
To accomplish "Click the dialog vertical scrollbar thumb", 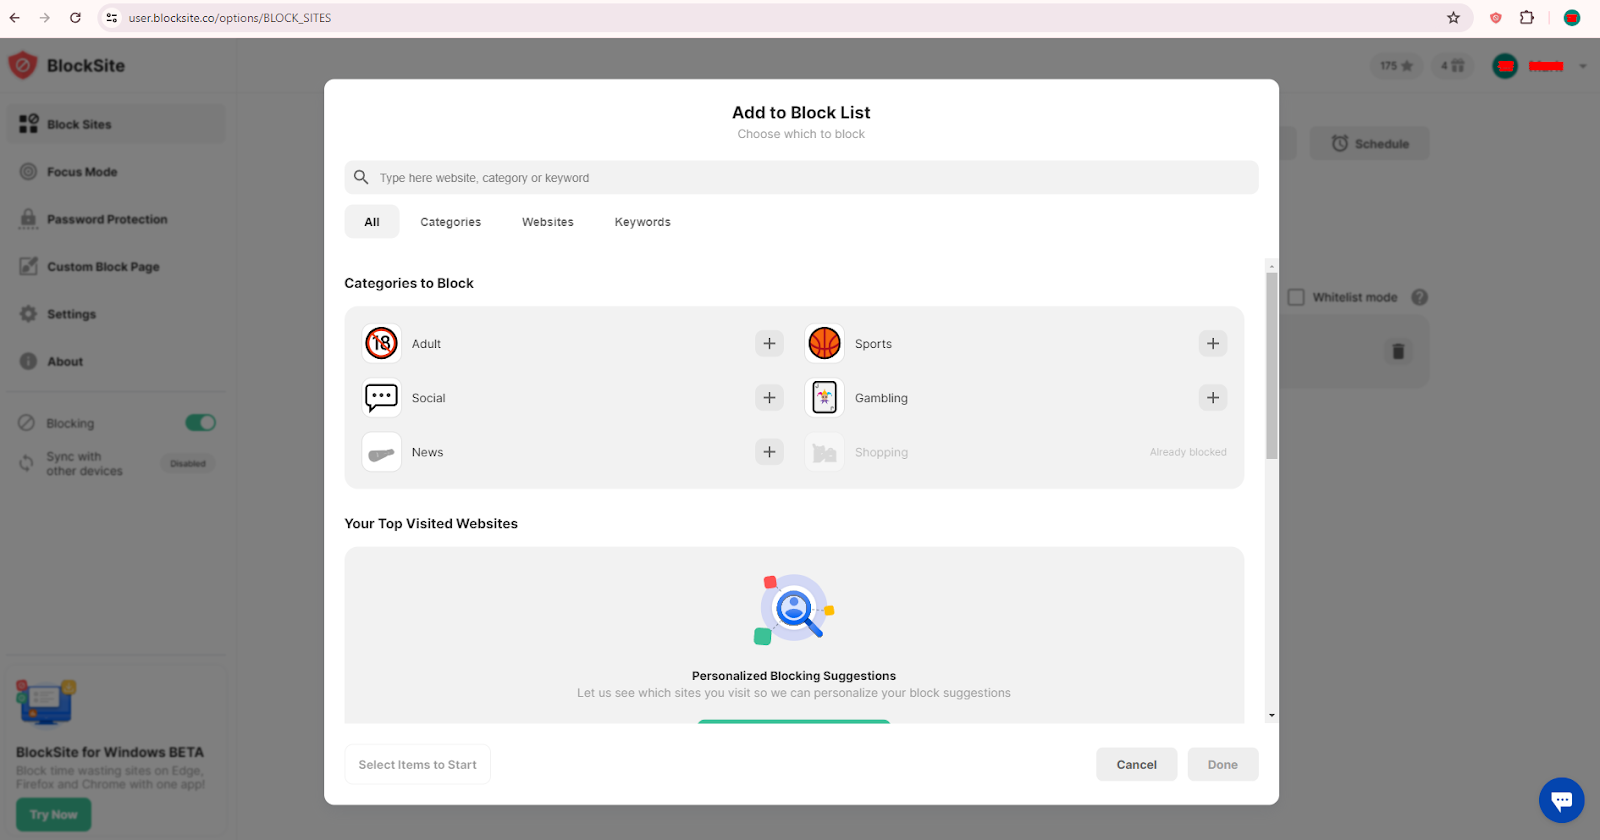I will pyautogui.click(x=1272, y=365).
